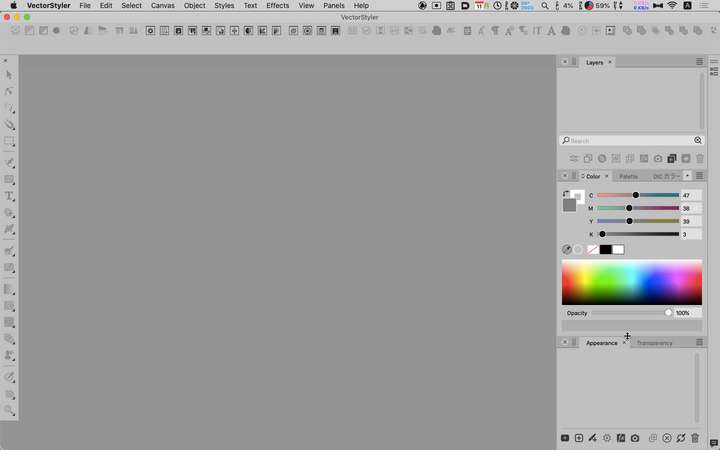Click the small arrow button beside DIC カラー tab
The width and height of the screenshot is (720, 450).
pyautogui.click(x=687, y=176)
